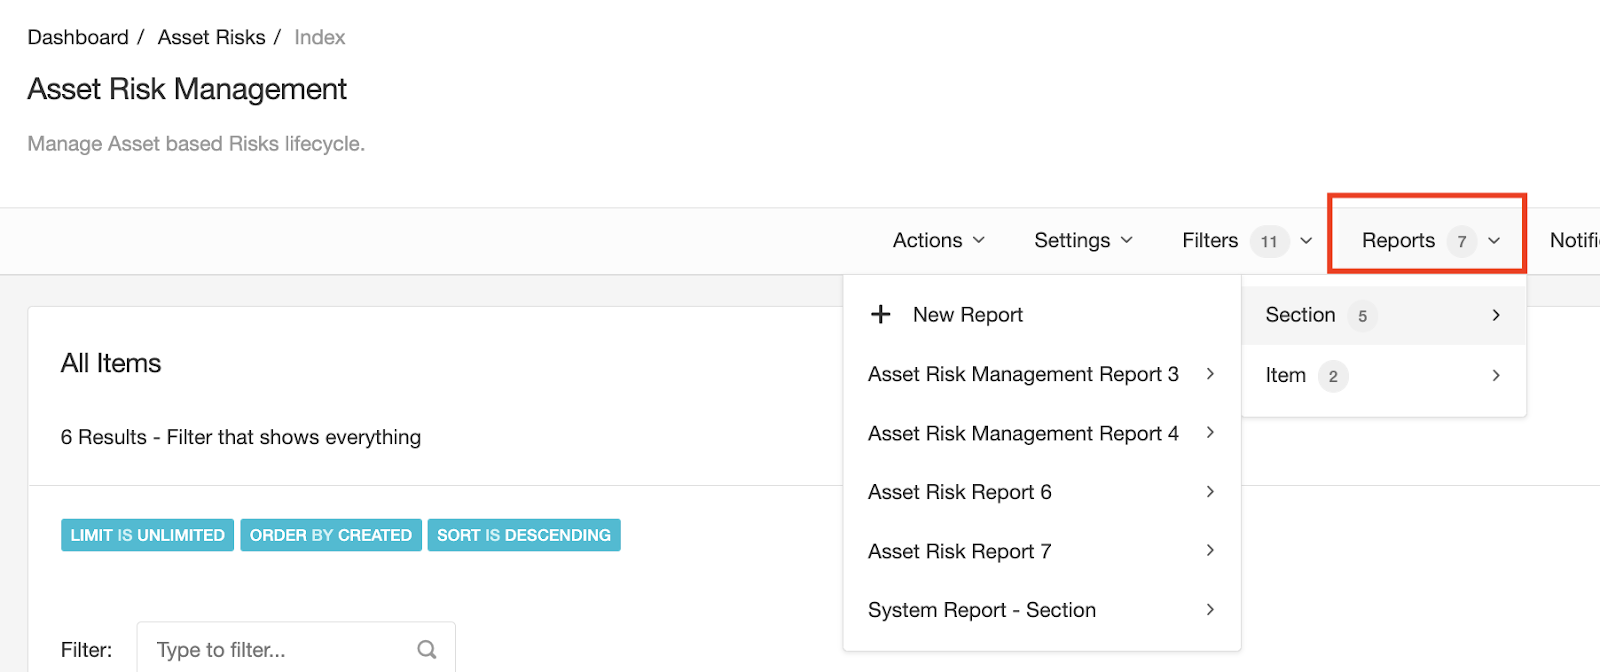Screen dimensions: 1600x672
Task: Click arrow next to Asset Risk Management Report 3
Action: coord(1210,374)
